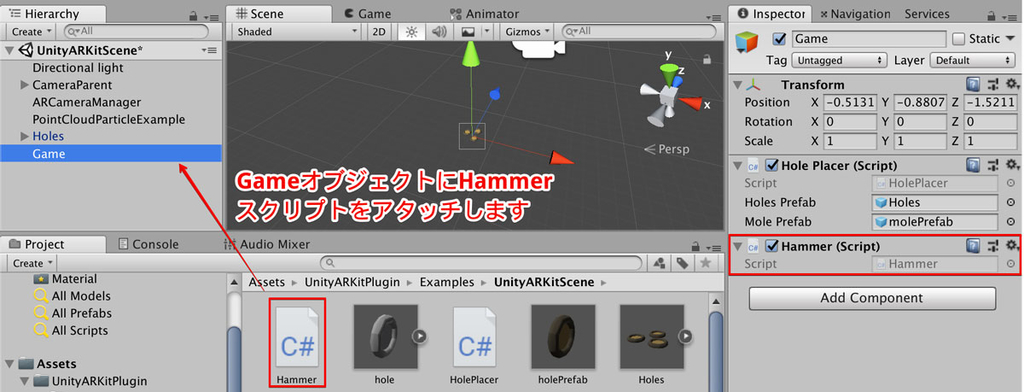The height and width of the screenshot is (392, 1024).
Task: Switch to Animator tab
Action: click(485, 14)
